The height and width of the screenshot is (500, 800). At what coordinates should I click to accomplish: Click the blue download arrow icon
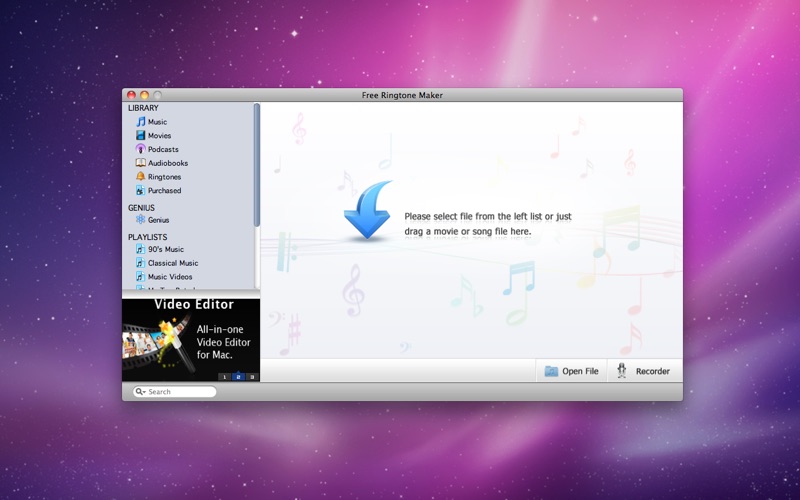click(x=368, y=211)
